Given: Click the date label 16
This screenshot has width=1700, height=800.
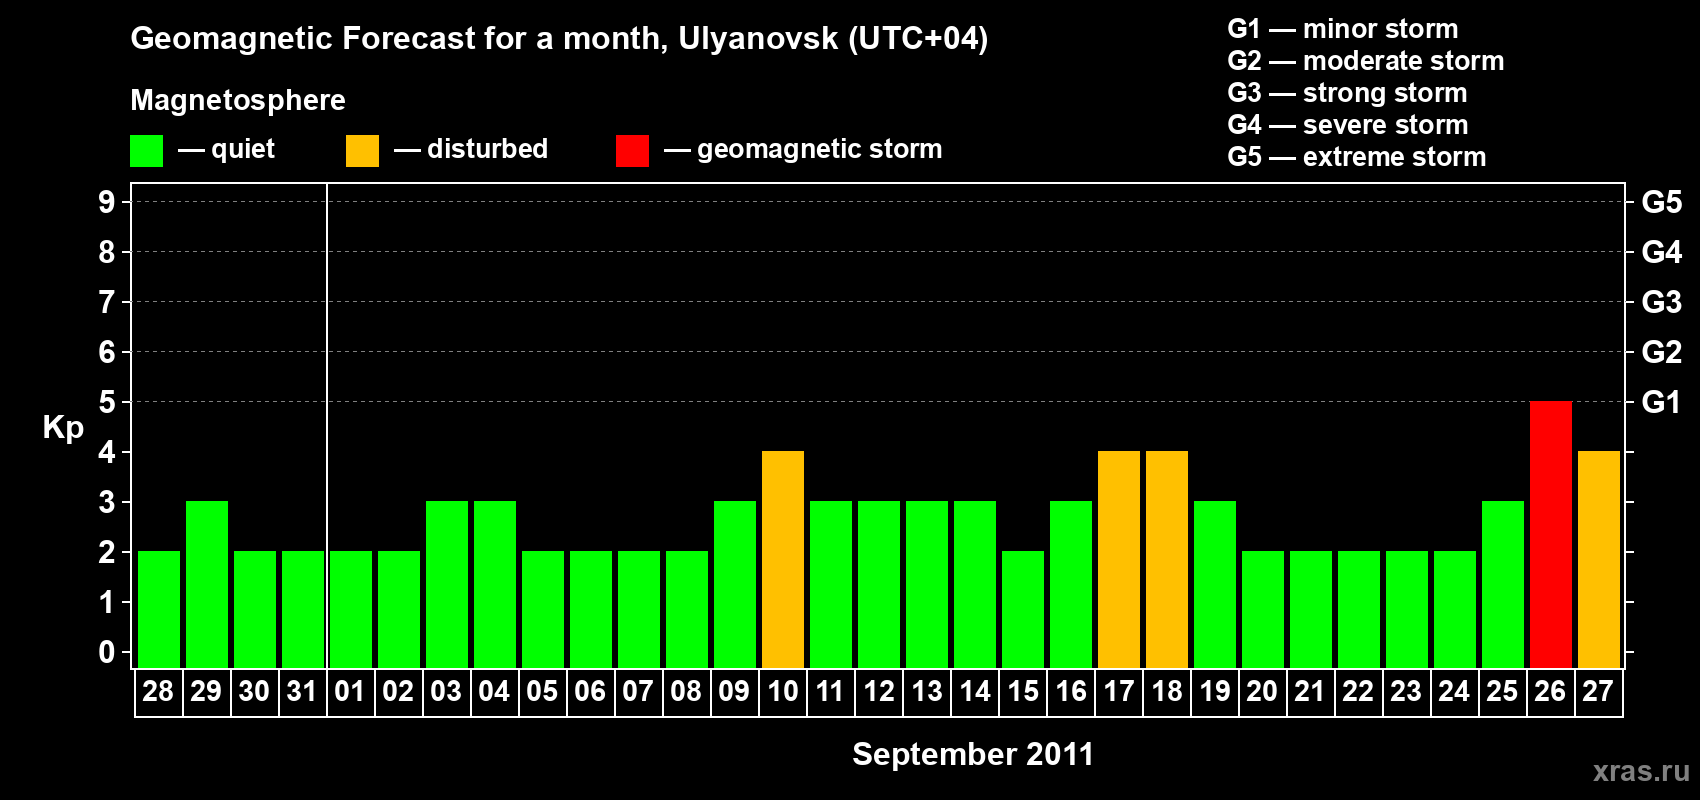Looking at the screenshot, I should [x=1070, y=692].
